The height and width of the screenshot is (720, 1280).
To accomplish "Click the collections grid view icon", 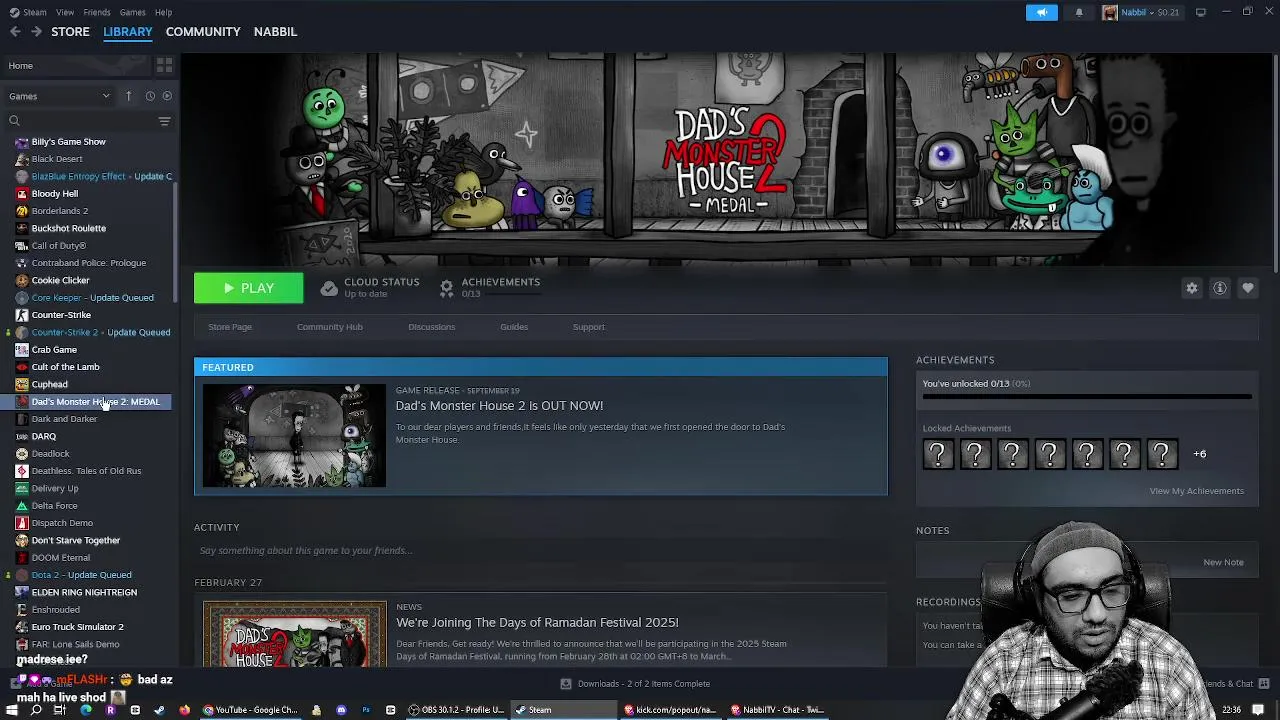I will (x=164, y=65).
